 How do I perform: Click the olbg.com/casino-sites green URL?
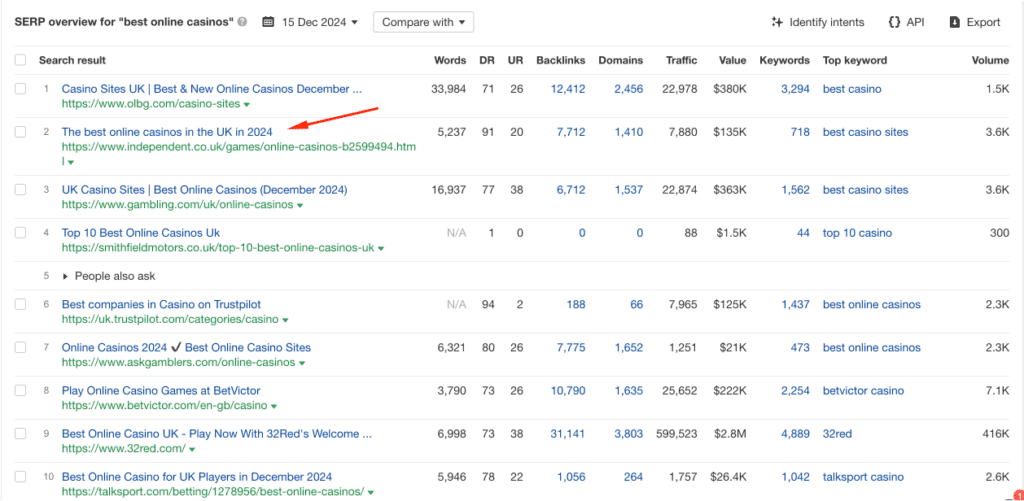click(x=151, y=104)
